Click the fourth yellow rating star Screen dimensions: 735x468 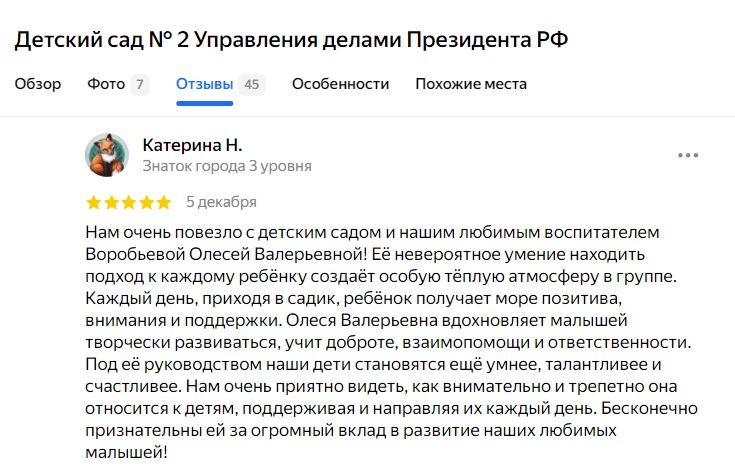tap(146, 203)
